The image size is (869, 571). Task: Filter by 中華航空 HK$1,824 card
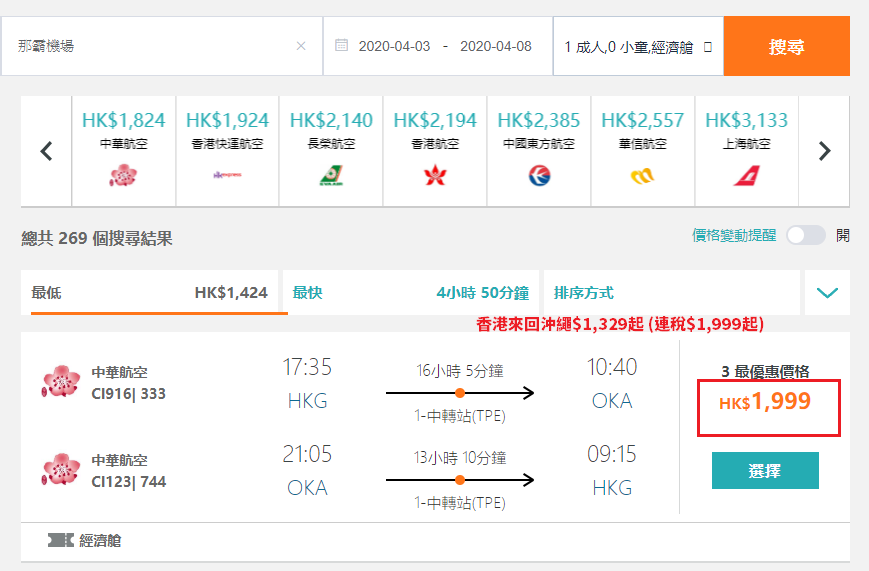pos(124,151)
